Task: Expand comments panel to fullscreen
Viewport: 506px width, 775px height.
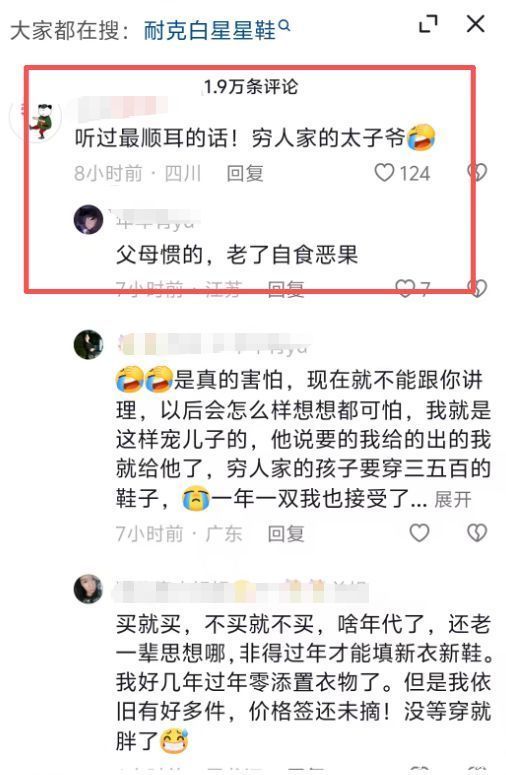Action: (x=428, y=24)
